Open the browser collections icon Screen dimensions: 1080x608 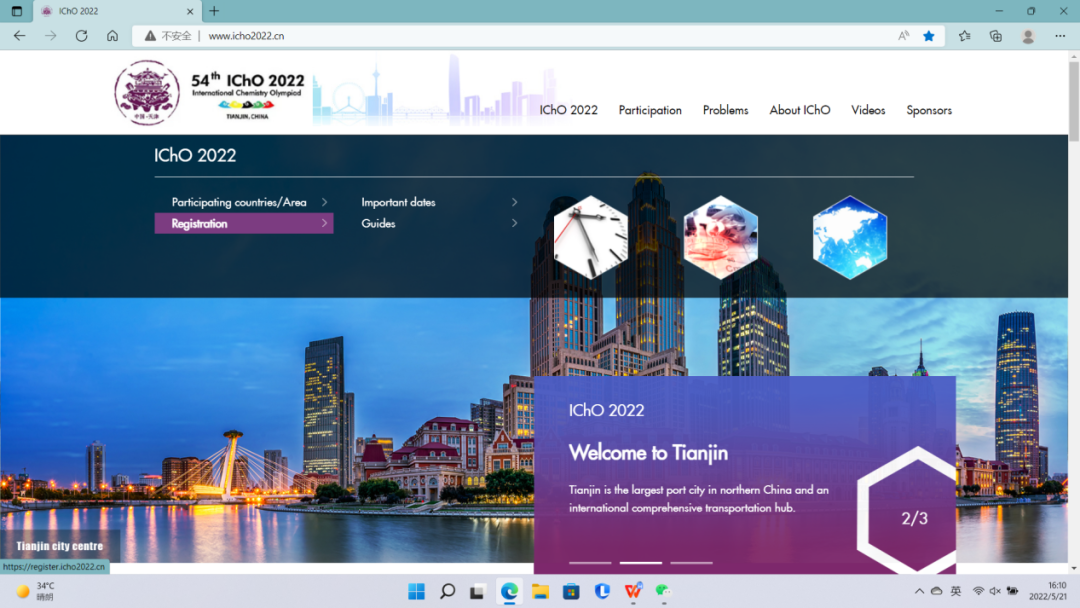[x=995, y=36]
